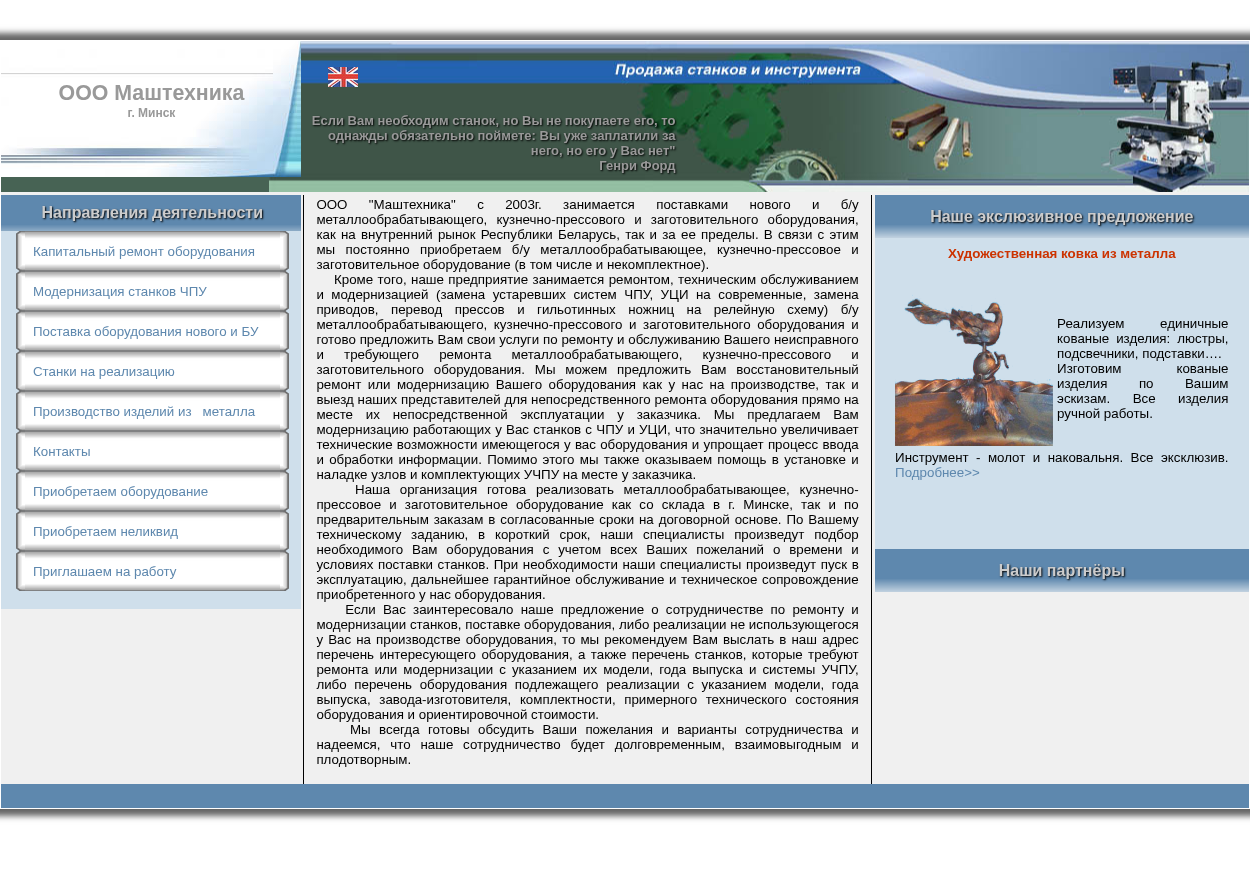Image resolution: width=1250 pixels, height=893 pixels.
Task: Select Поставка оборудования нового и БУ
Action: 152,331
